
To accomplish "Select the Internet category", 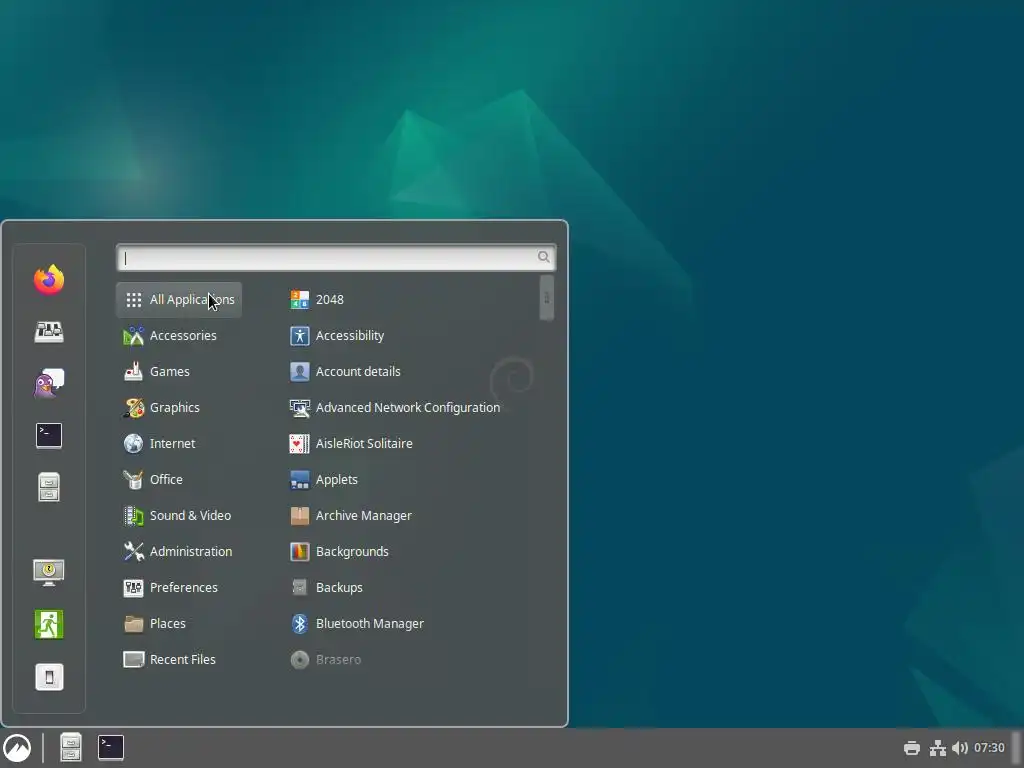I will click(x=179, y=443).
